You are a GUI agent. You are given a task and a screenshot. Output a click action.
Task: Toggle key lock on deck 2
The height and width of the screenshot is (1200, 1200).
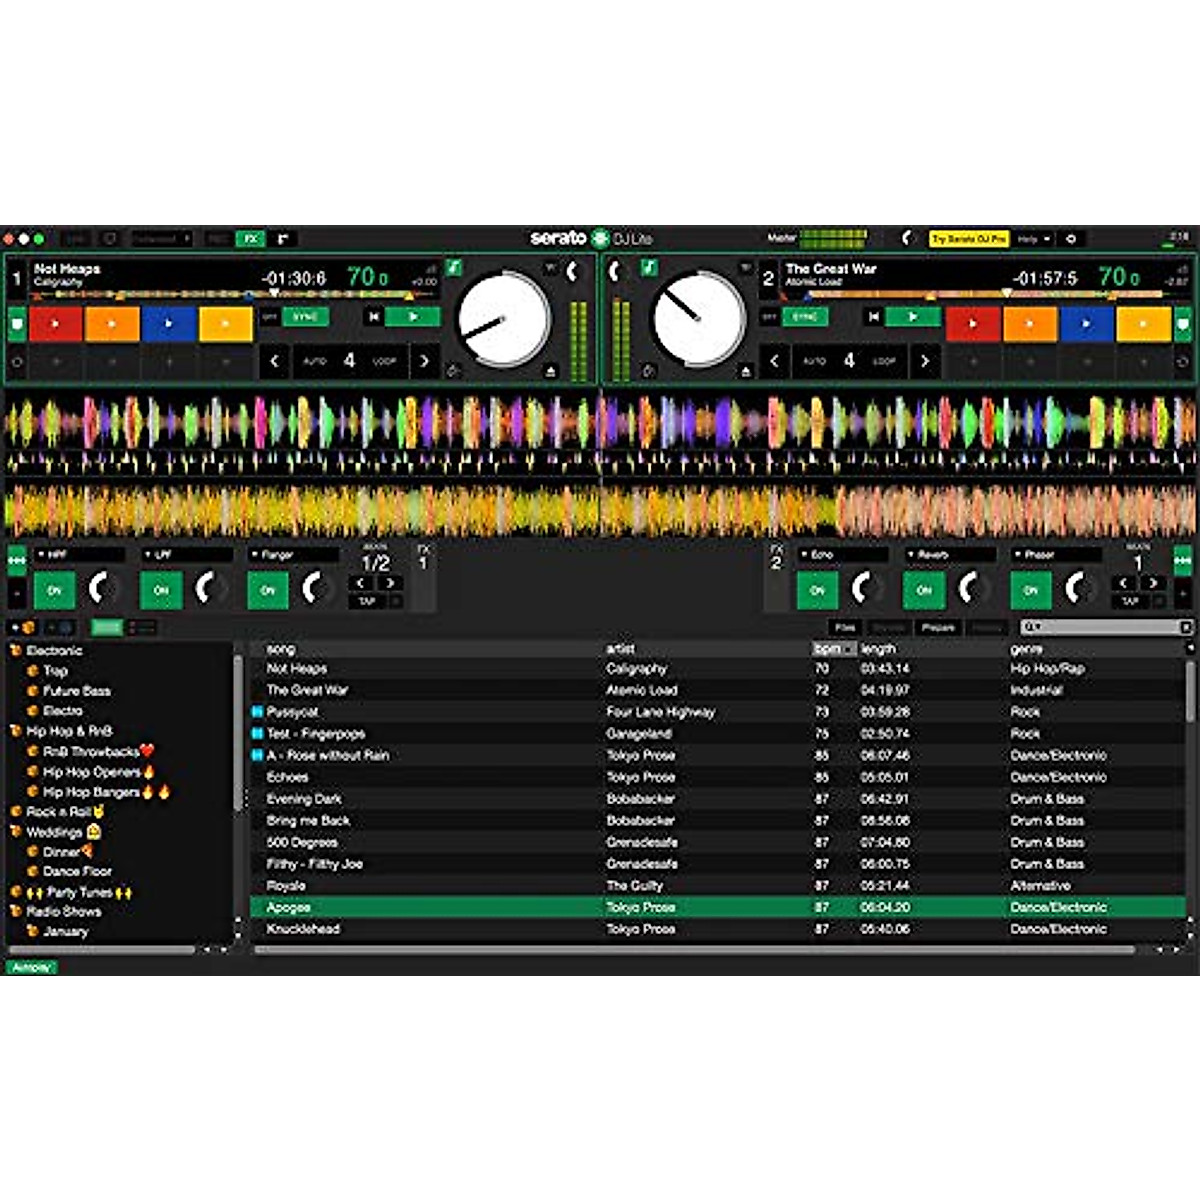click(649, 267)
